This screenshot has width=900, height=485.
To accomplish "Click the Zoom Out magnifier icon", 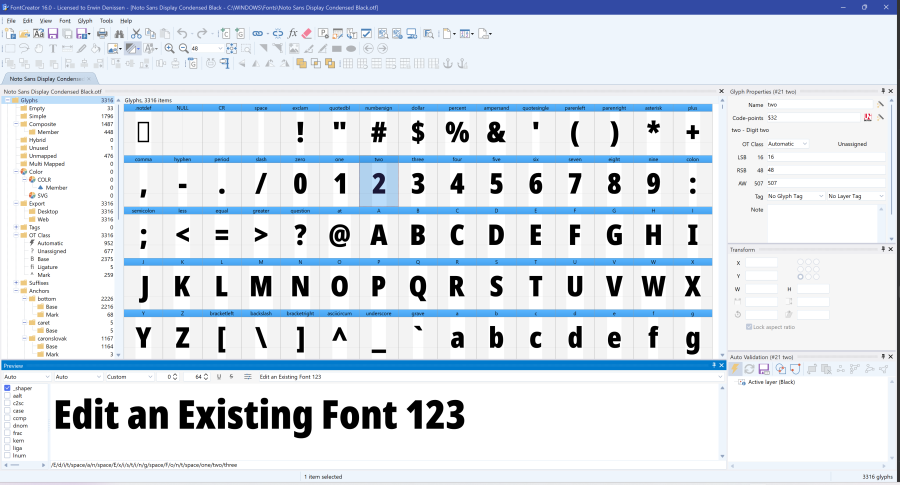I will click(x=183, y=49).
